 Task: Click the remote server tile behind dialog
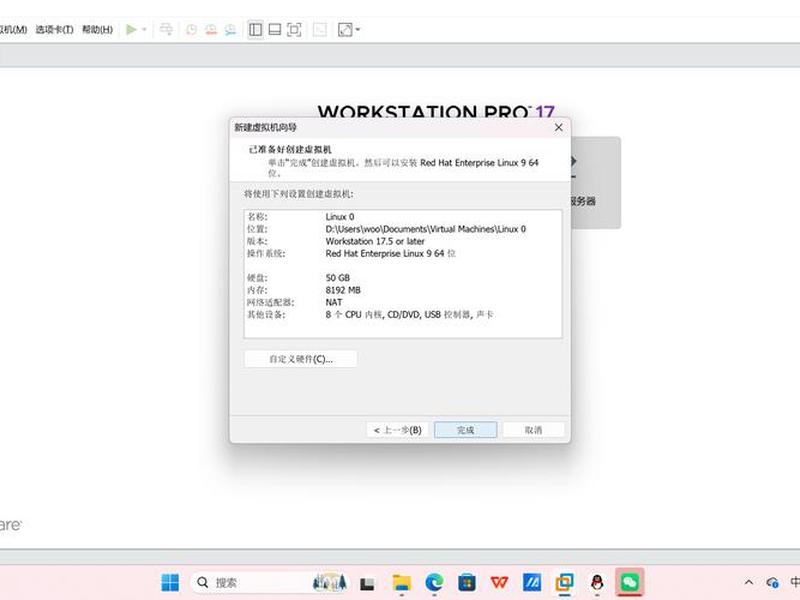(x=596, y=182)
